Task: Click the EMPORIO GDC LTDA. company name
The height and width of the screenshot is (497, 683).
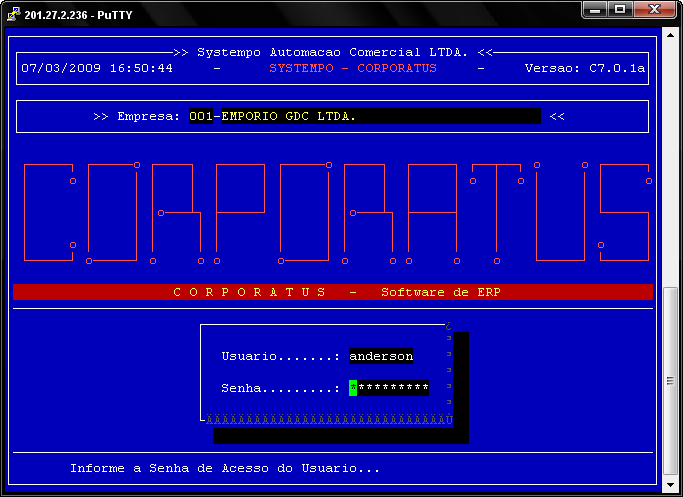Action: tap(289, 116)
